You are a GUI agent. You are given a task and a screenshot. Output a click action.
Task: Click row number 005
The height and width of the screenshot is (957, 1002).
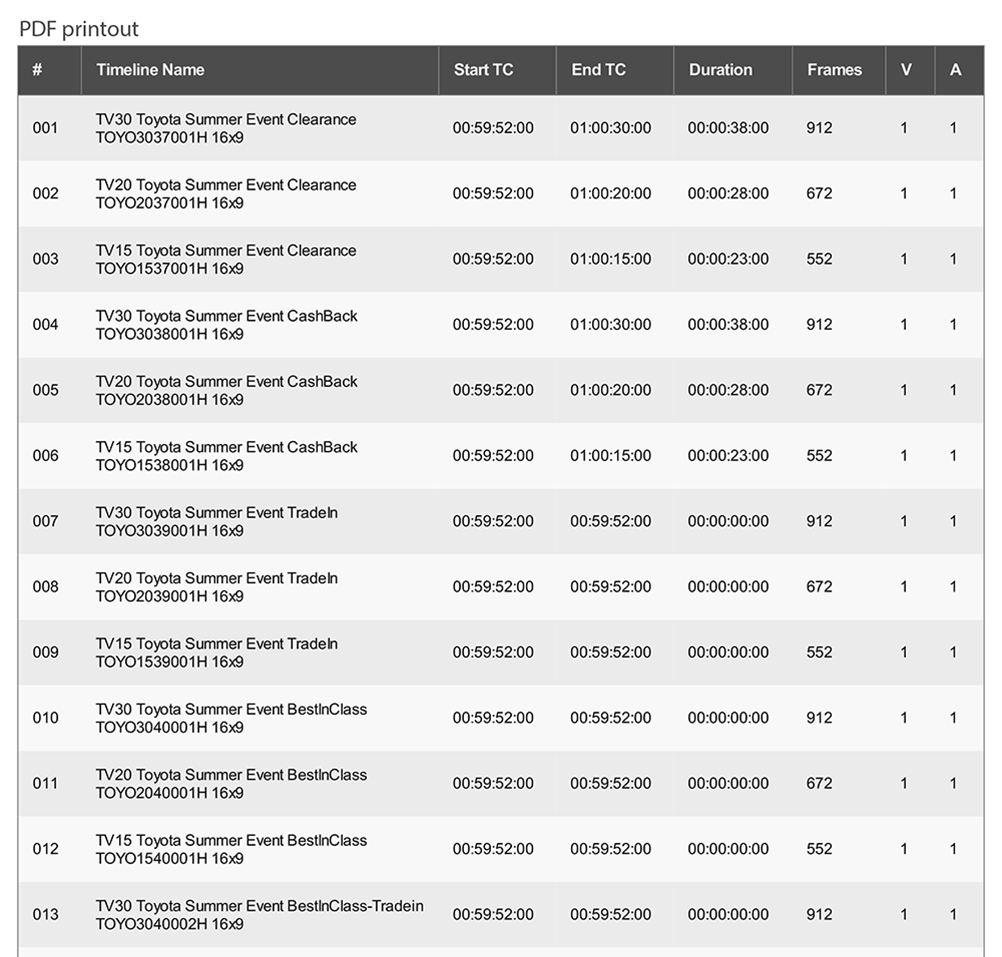point(45,390)
